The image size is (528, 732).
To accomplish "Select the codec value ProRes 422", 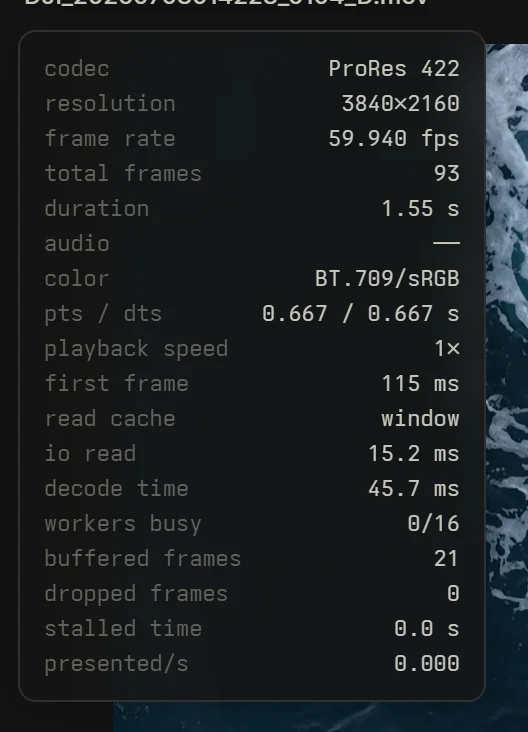I will coord(394,69).
